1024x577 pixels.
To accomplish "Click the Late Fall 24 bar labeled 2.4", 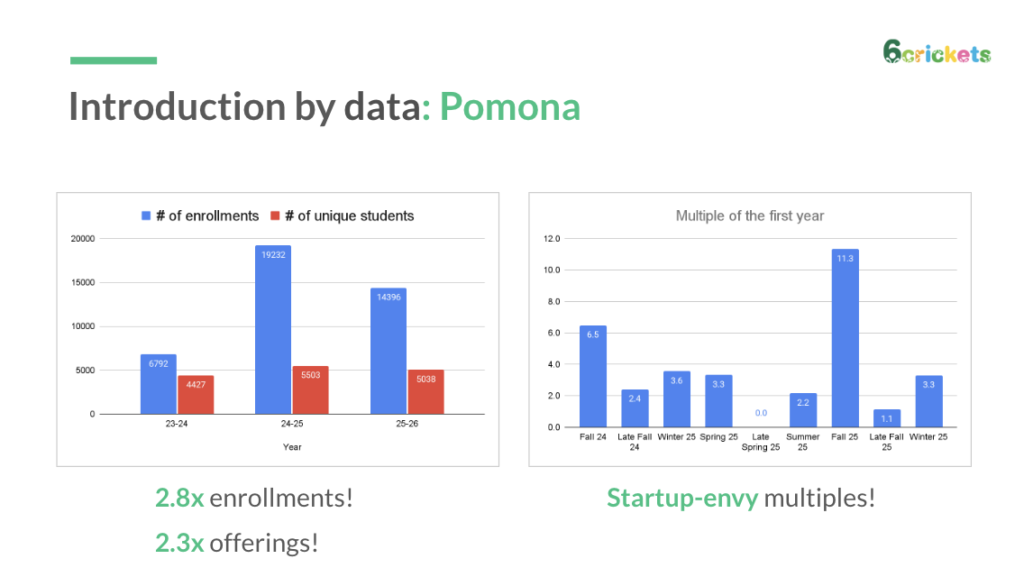I will tap(634, 408).
